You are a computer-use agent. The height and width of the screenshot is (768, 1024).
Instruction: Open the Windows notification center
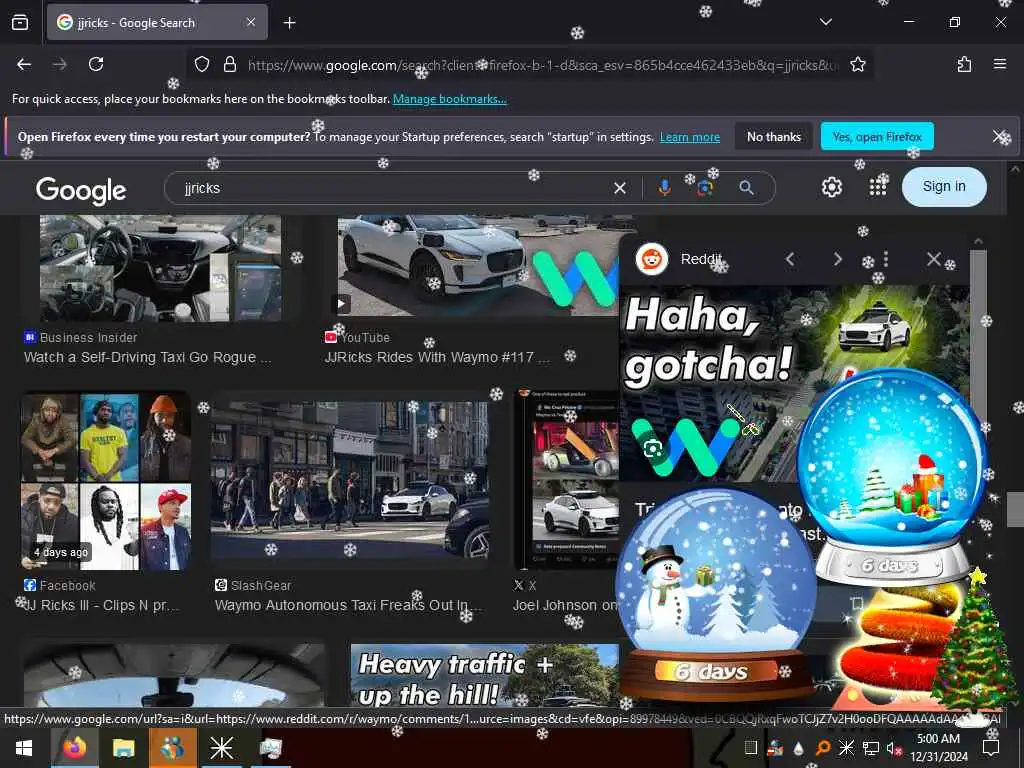(x=991, y=748)
